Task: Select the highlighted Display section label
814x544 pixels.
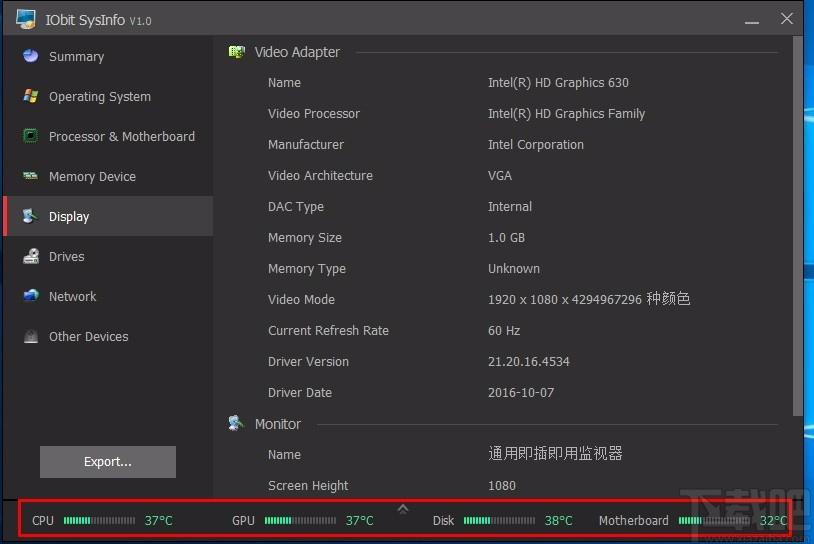Action: coord(69,216)
